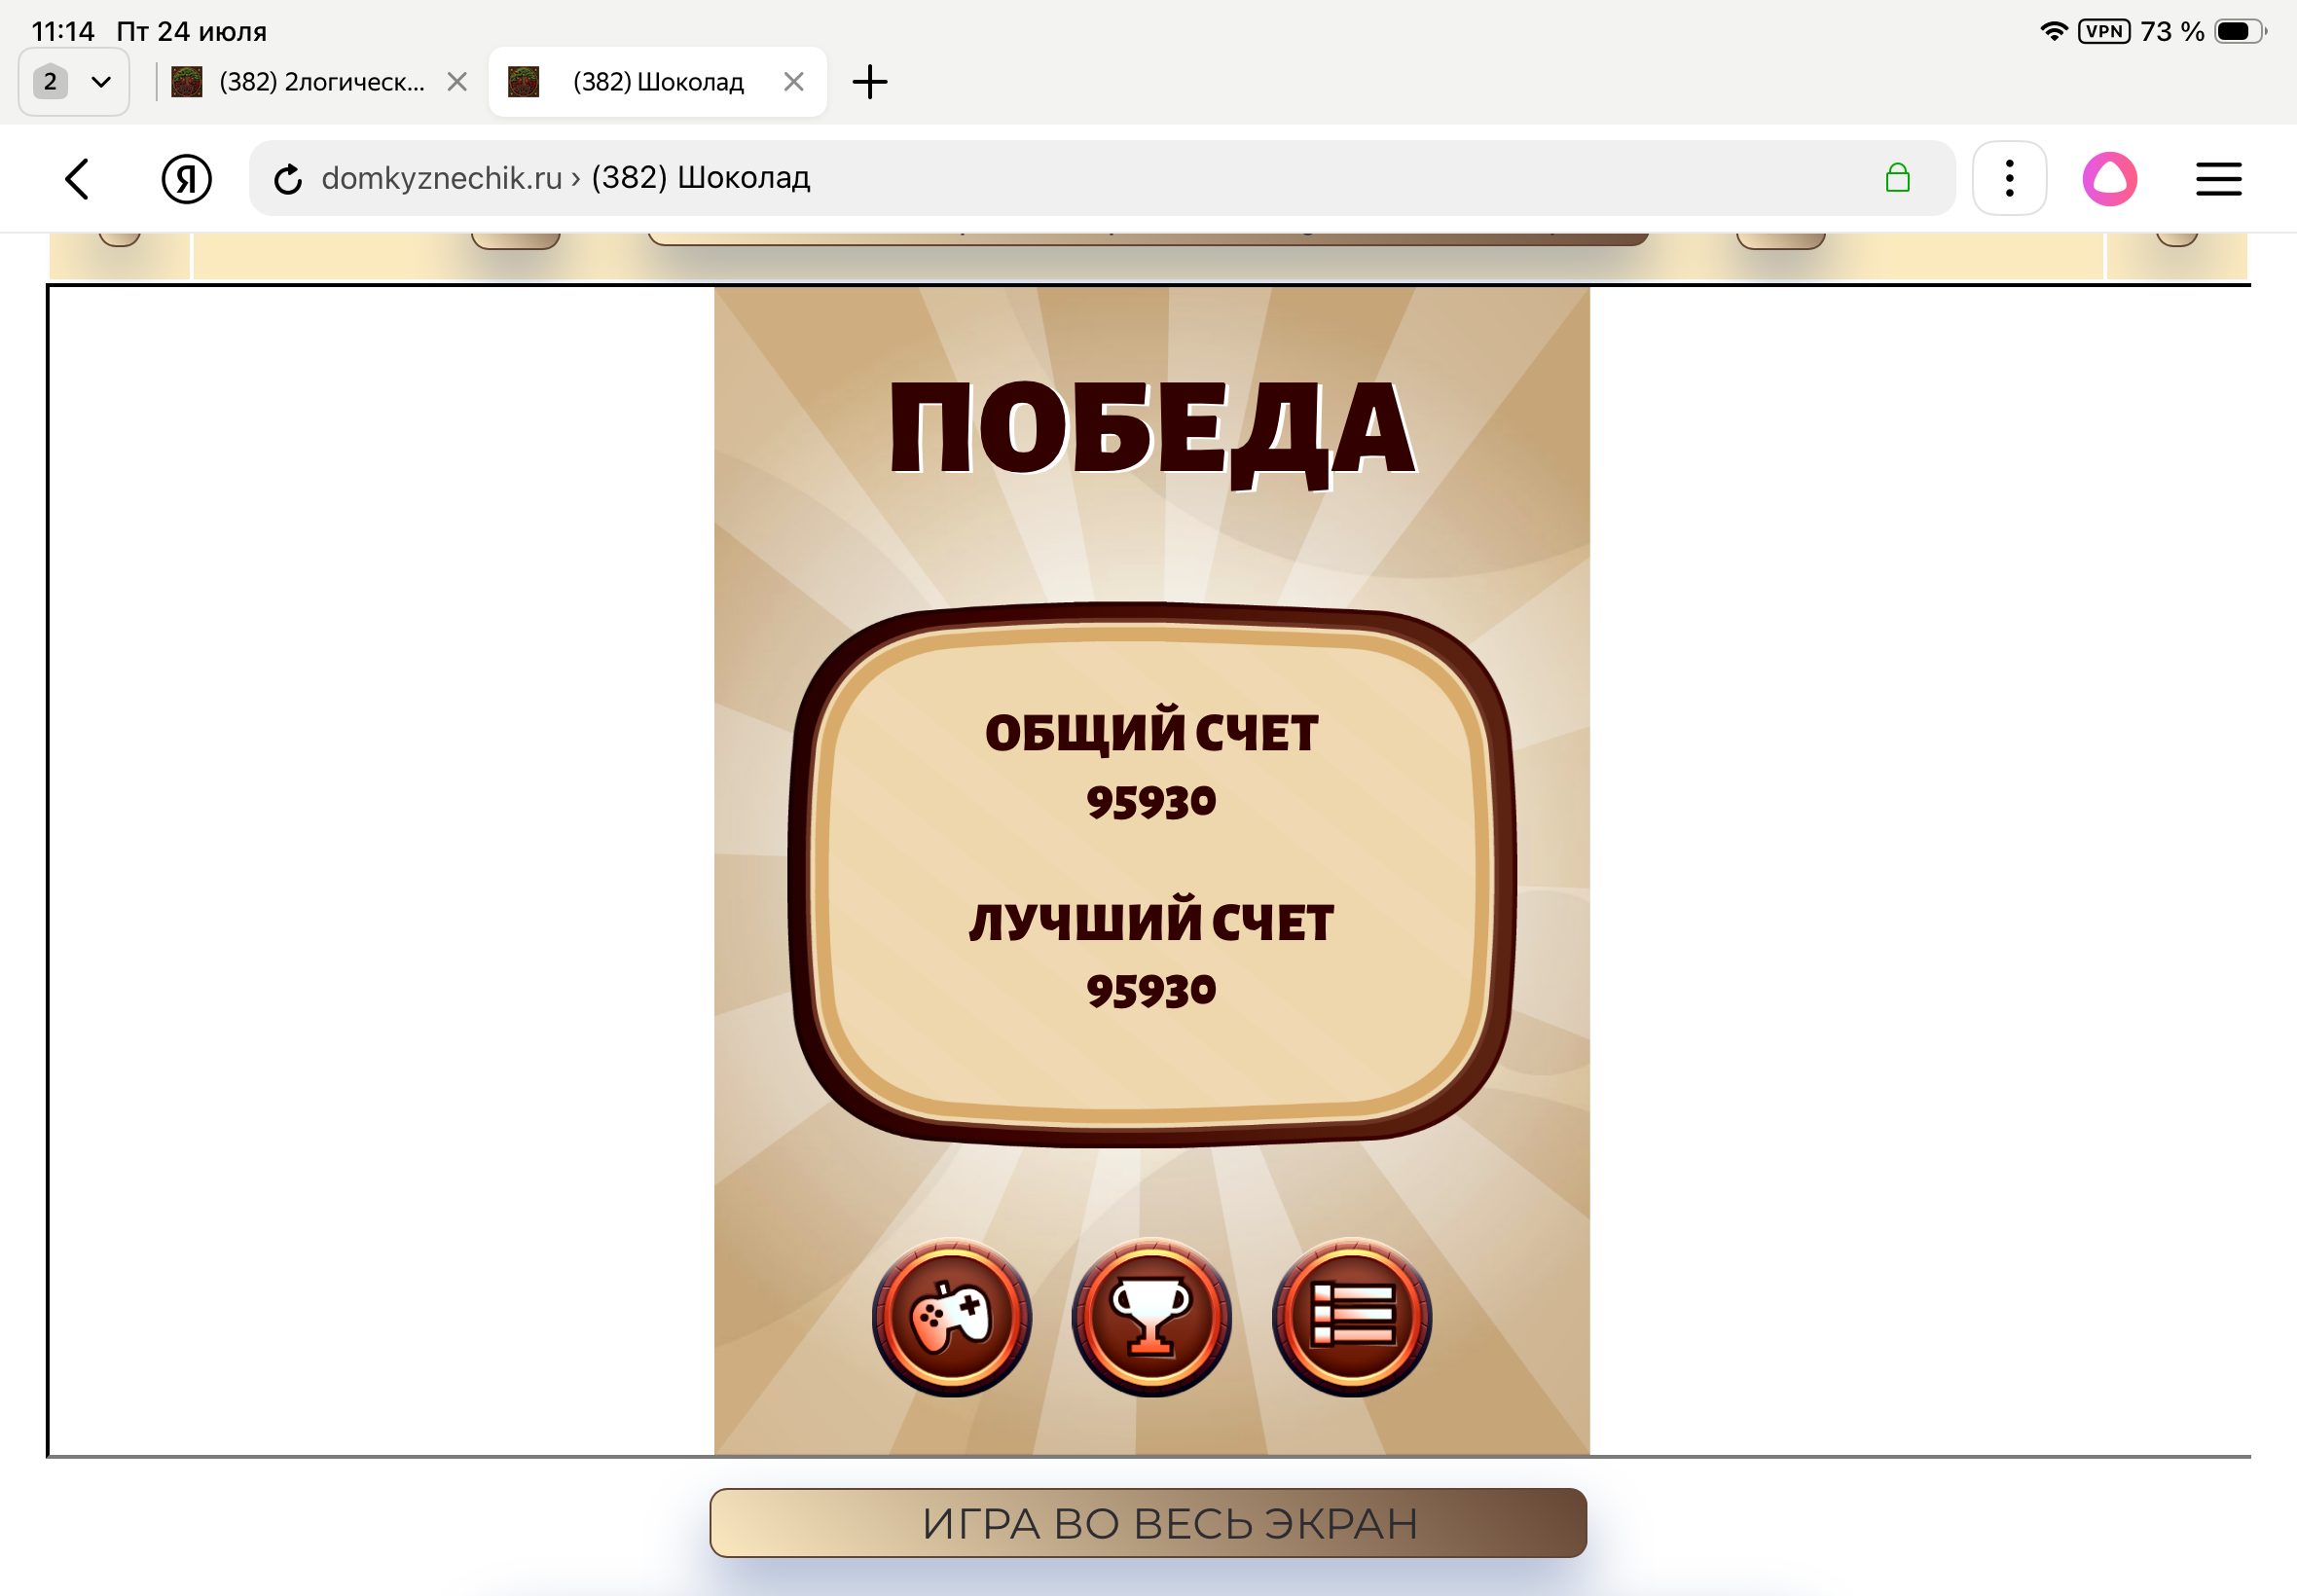Add a new tab with plus icon

869,82
